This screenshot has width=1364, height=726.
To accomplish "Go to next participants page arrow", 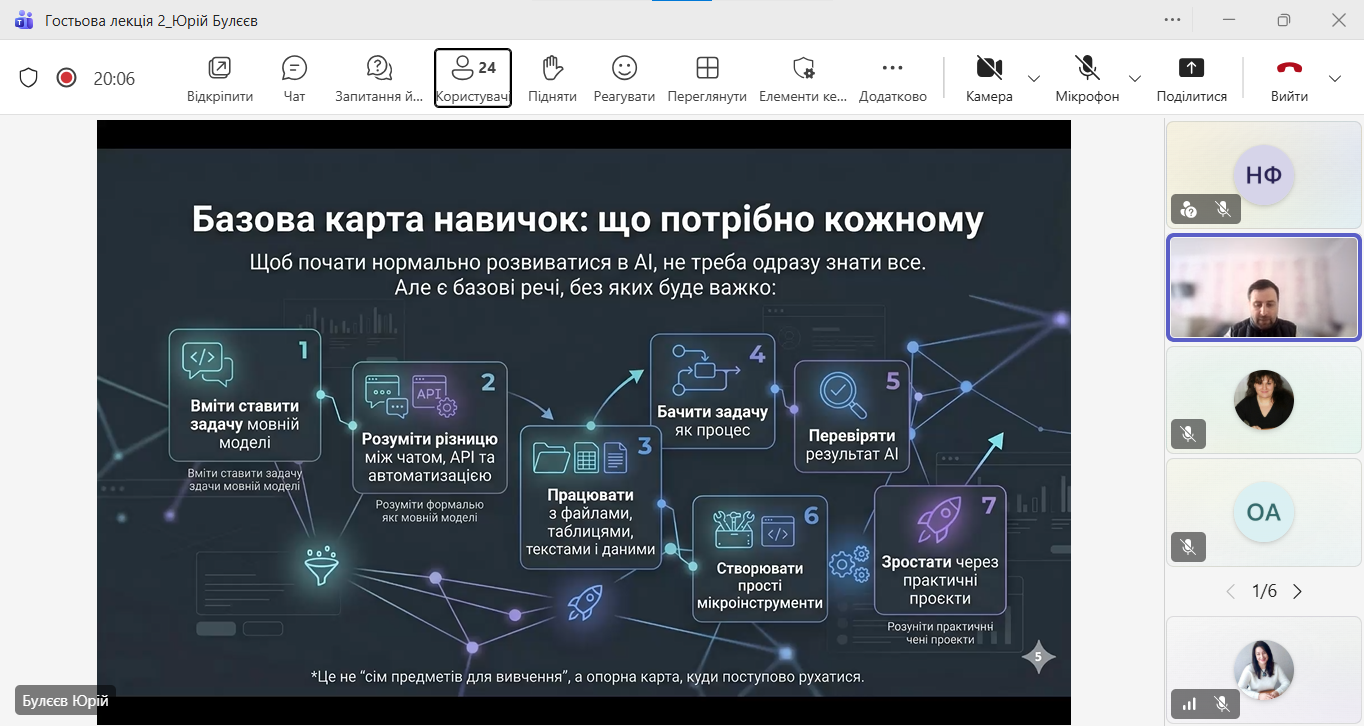I will click(1297, 591).
